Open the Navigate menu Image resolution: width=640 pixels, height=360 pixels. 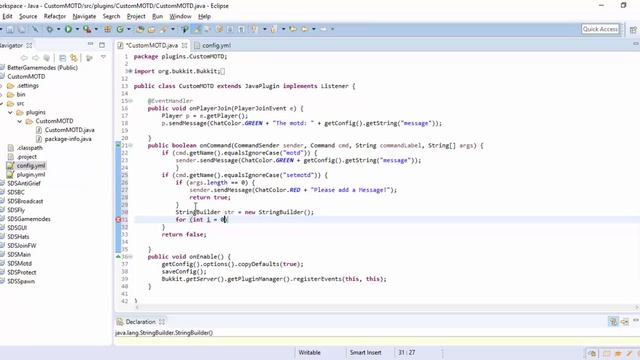coord(84,16)
